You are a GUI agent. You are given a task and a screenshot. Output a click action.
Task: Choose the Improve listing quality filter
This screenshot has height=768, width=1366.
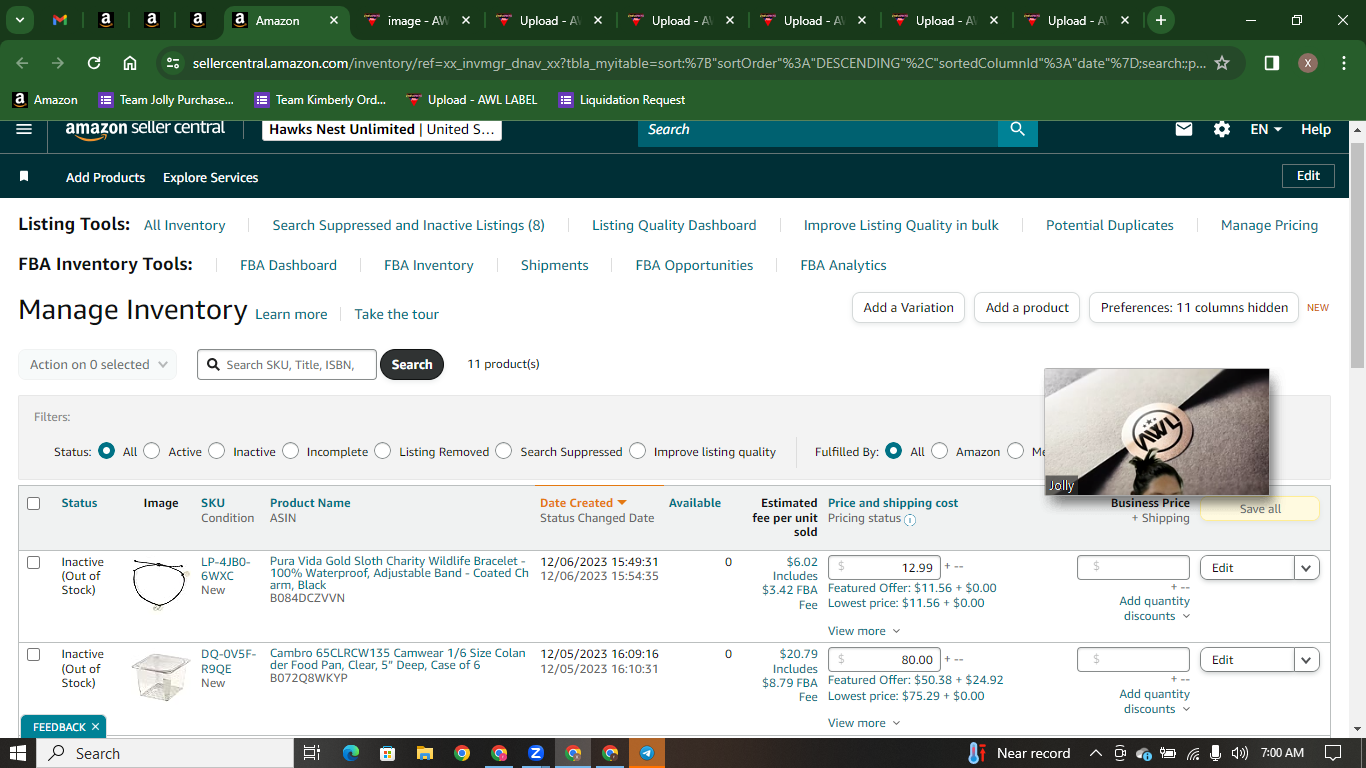coord(638,451)
